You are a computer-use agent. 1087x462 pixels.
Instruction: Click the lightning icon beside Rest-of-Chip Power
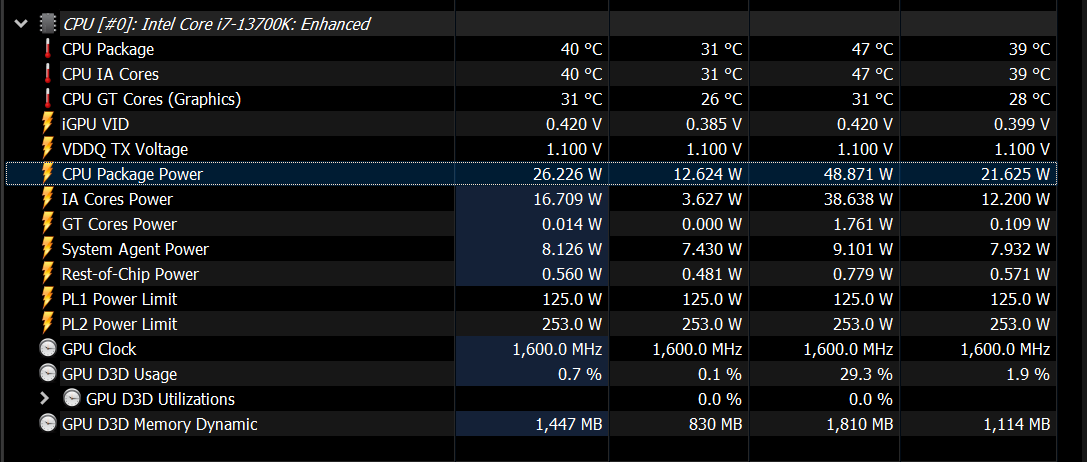pos(47,273)
